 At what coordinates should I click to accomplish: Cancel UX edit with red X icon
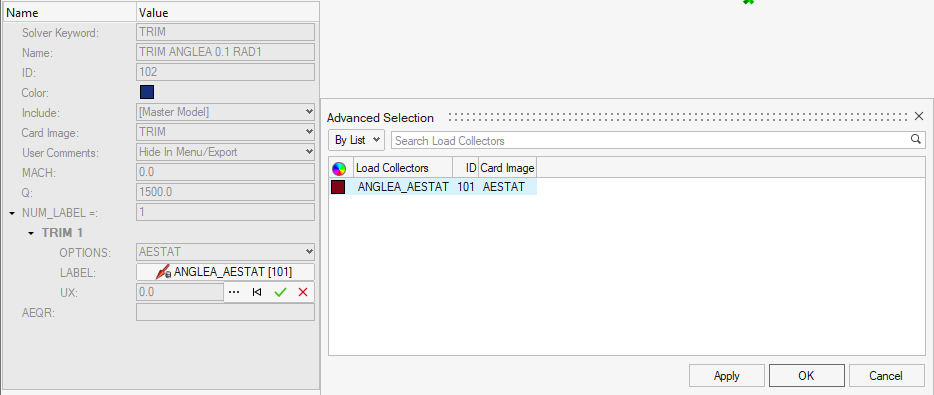[303, 293]
